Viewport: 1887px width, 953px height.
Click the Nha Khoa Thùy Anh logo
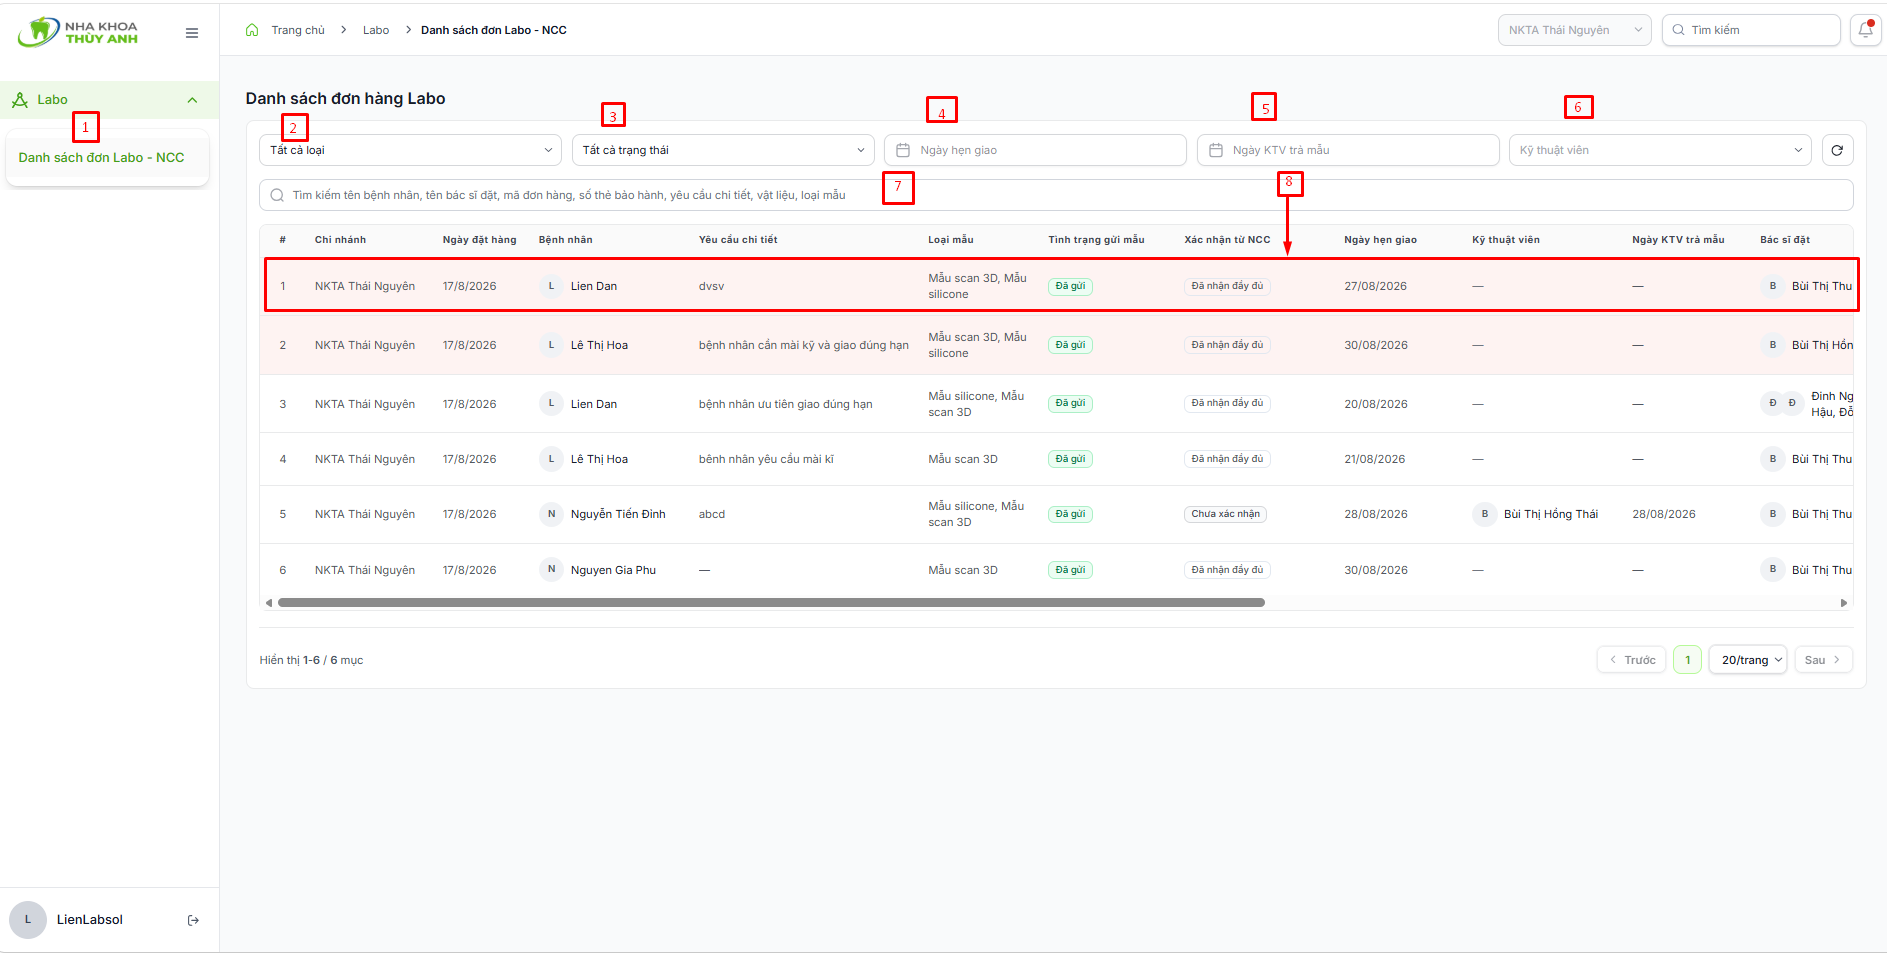(78, 32)
